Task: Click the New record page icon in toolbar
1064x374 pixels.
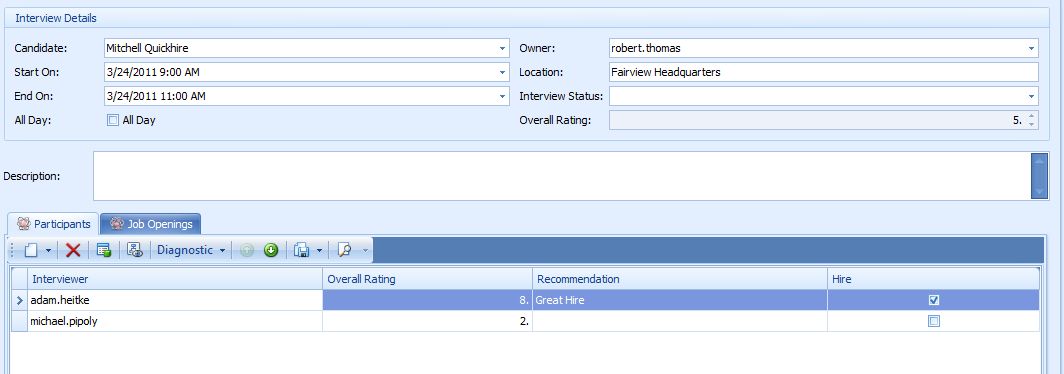Action: coord(31,250)
